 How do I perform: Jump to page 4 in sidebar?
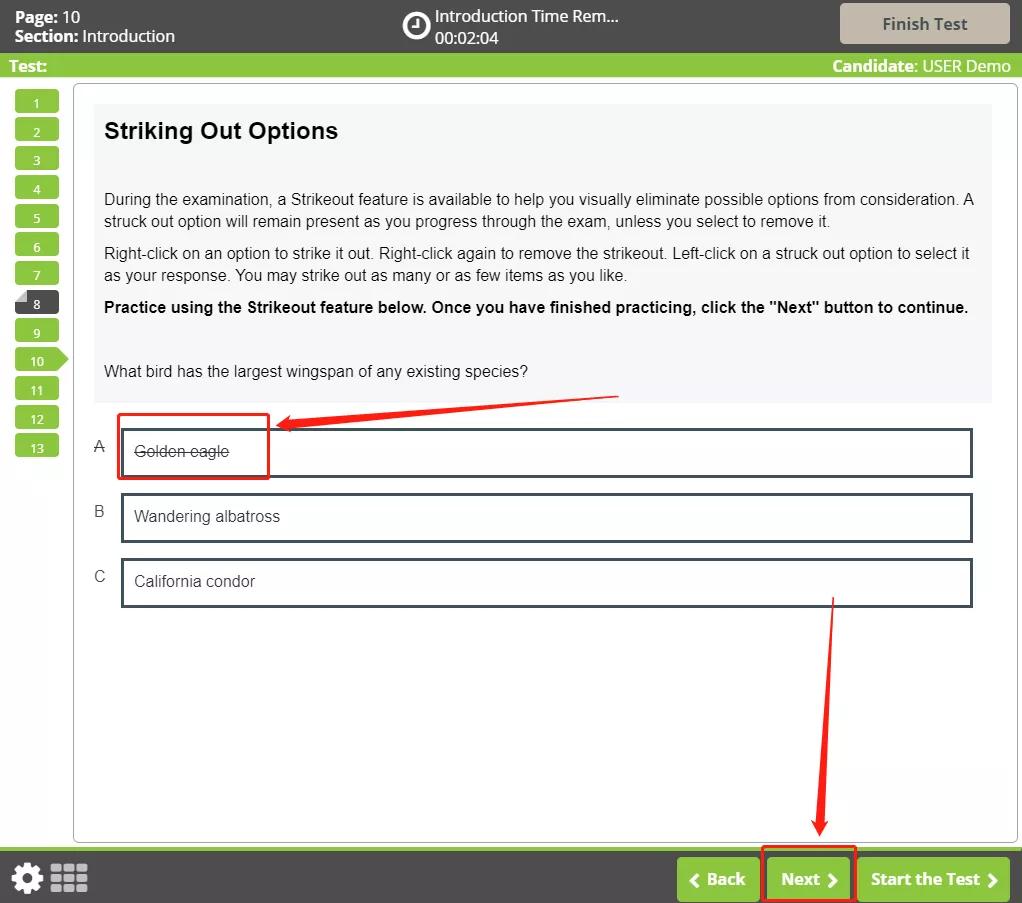36,188
